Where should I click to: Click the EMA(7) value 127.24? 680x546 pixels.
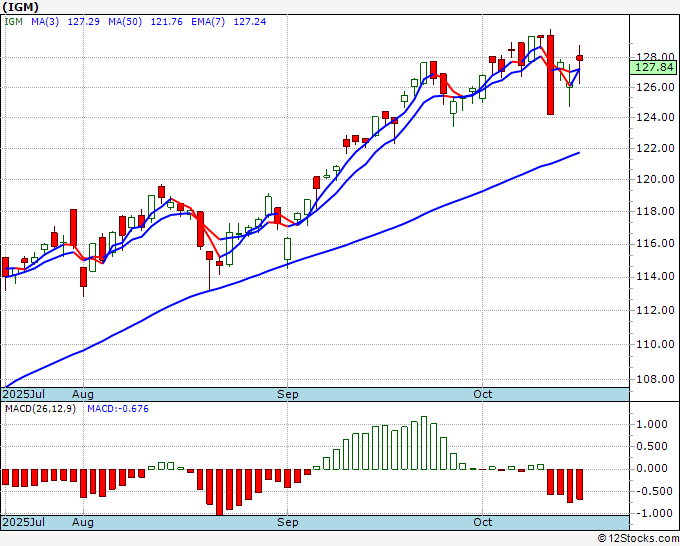coord(250,22)
